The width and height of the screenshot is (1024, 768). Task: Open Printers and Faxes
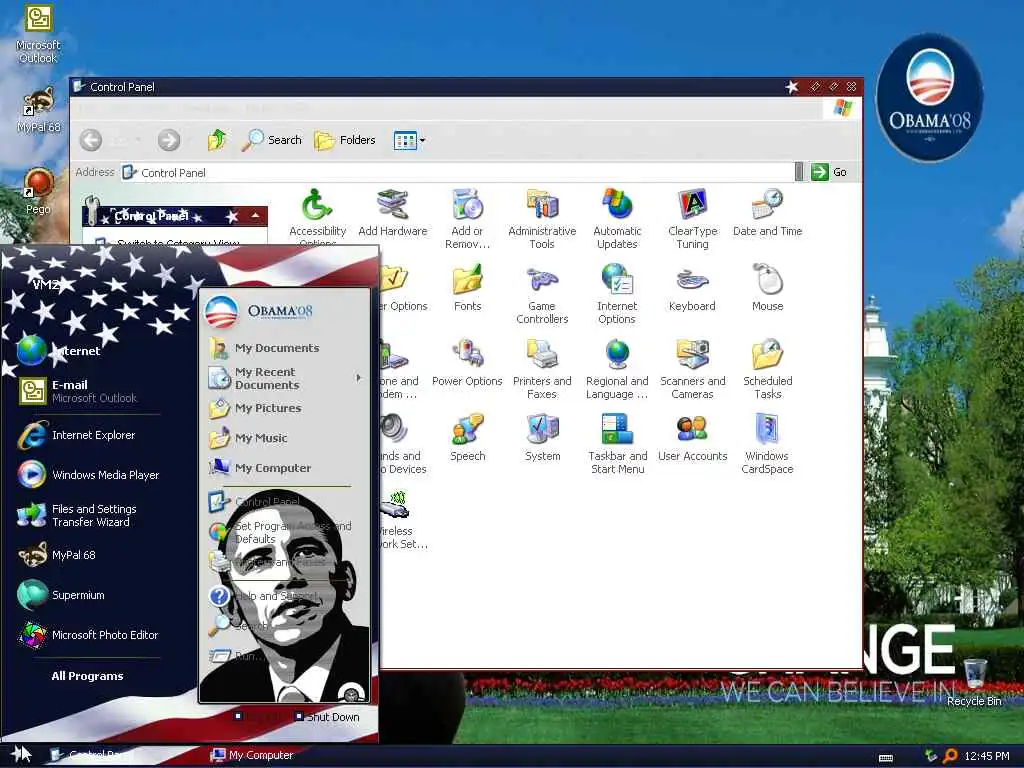point(542,369)
